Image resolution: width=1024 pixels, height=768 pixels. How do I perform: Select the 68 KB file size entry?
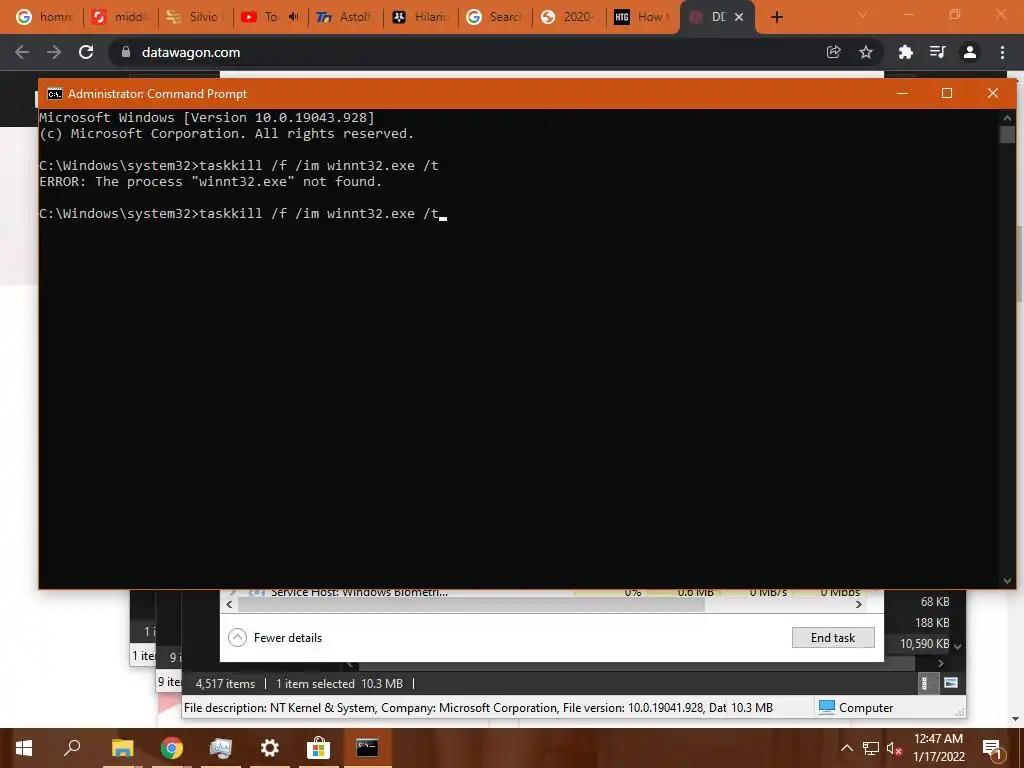(x=935, y=601)
